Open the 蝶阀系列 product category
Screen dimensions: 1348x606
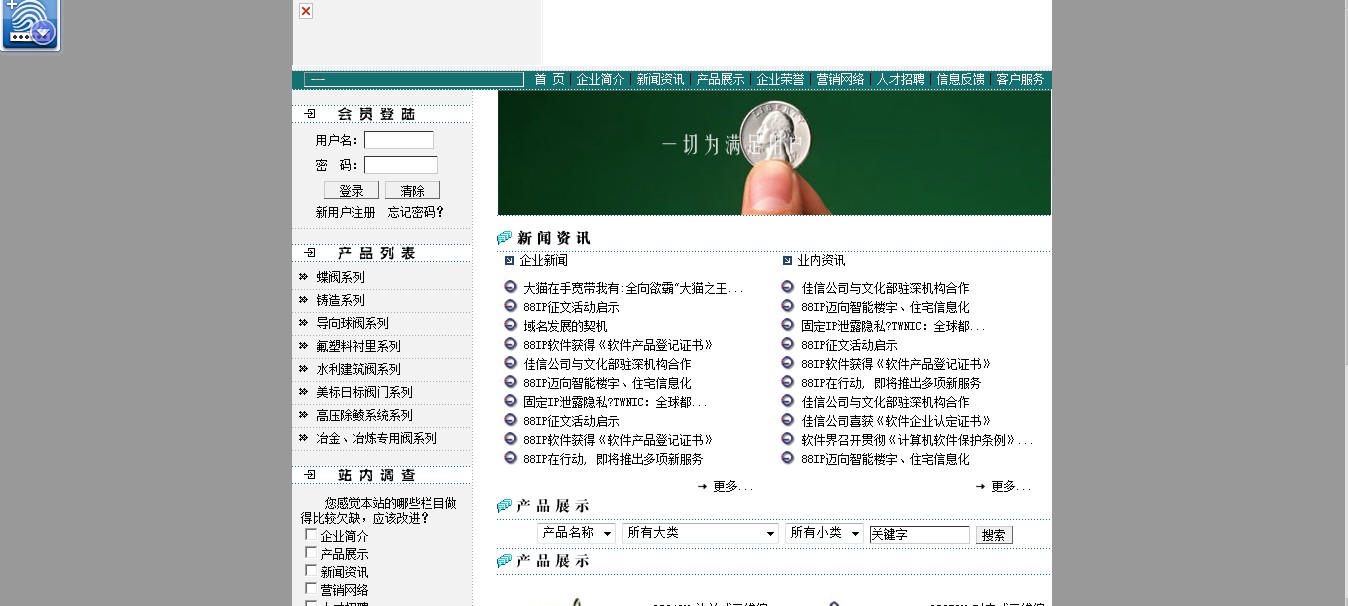[x=341, y=277]
